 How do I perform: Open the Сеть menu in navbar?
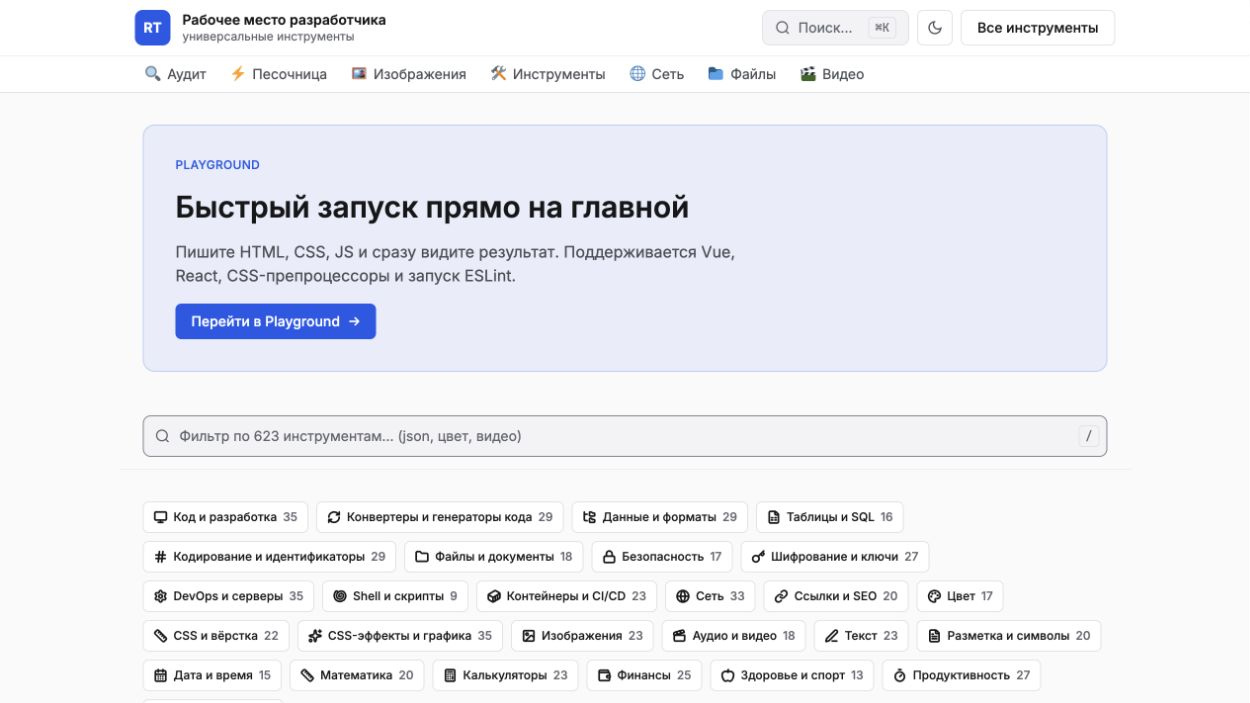(656, 74)
